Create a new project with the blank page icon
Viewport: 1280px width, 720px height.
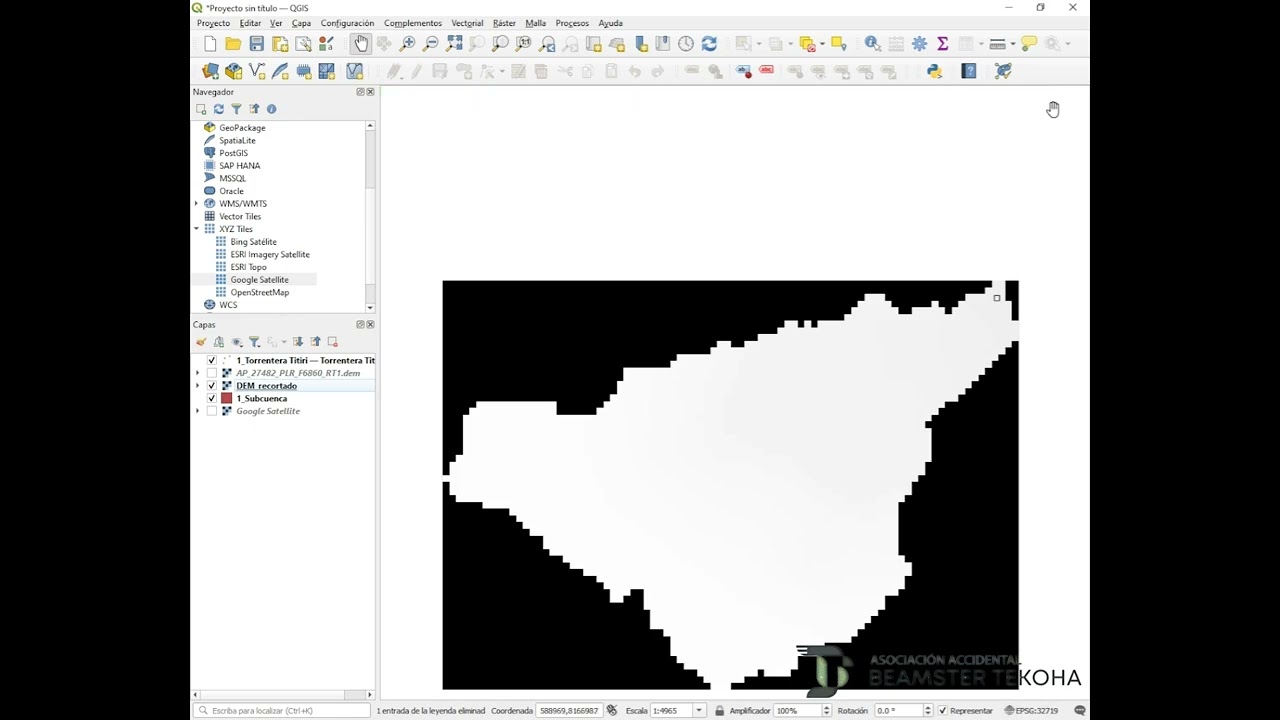pyautogui.click(x=210, y=44)
